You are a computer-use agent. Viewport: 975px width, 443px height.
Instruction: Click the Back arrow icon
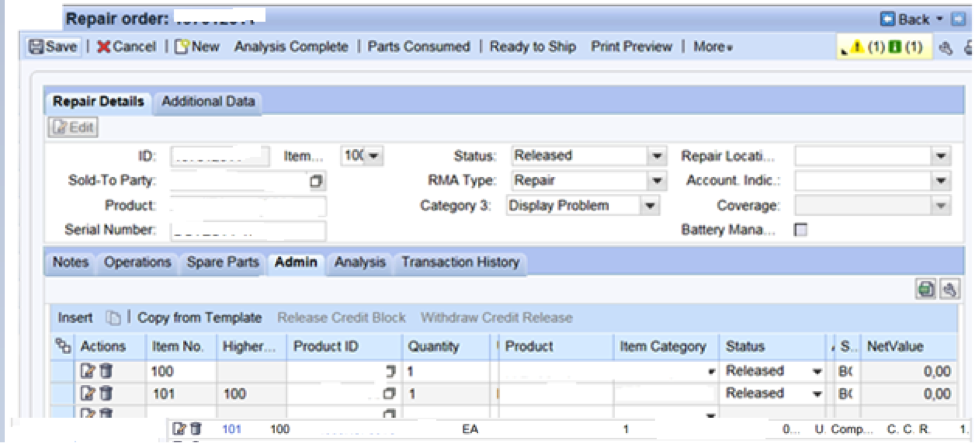coord(886,19)
